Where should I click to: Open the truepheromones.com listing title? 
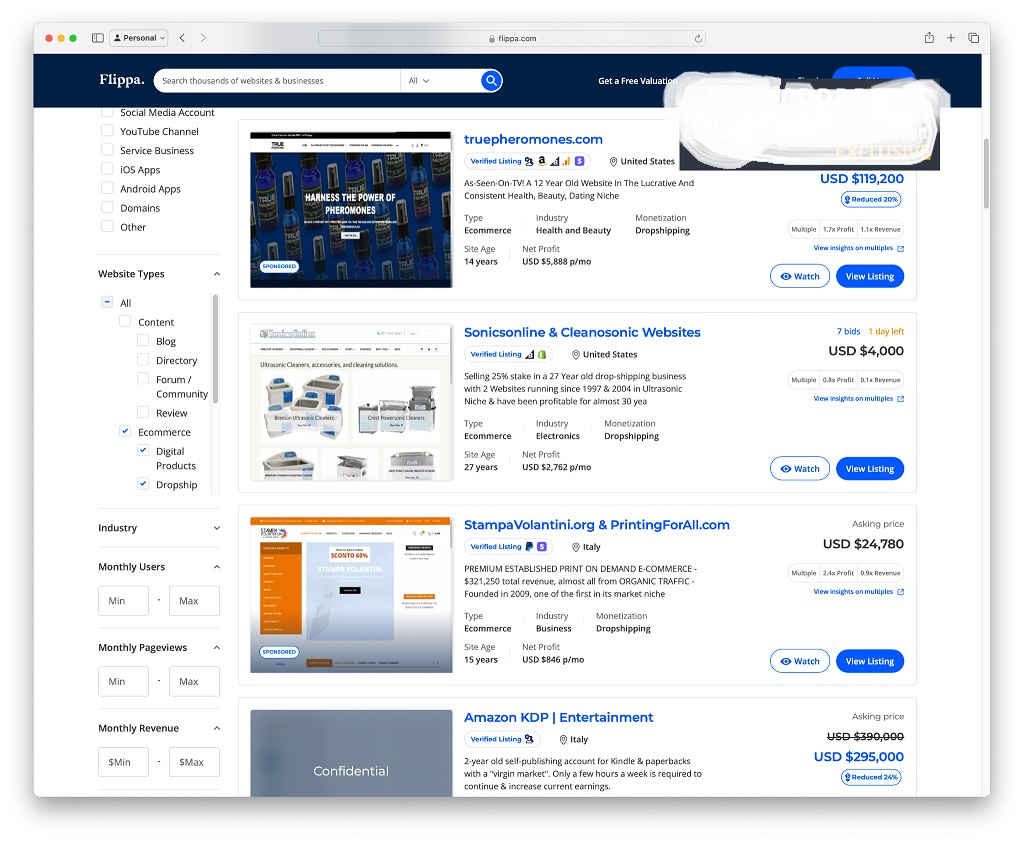pos(533,140)
